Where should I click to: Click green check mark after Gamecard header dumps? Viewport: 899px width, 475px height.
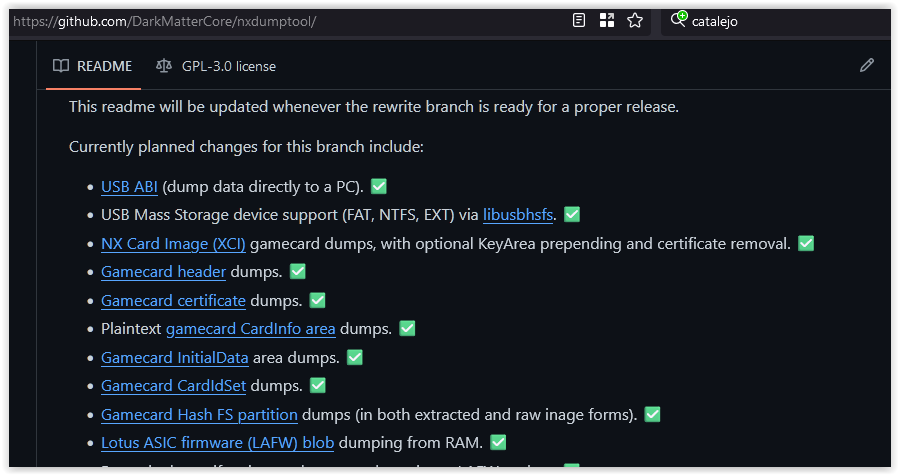coord(298,271)
